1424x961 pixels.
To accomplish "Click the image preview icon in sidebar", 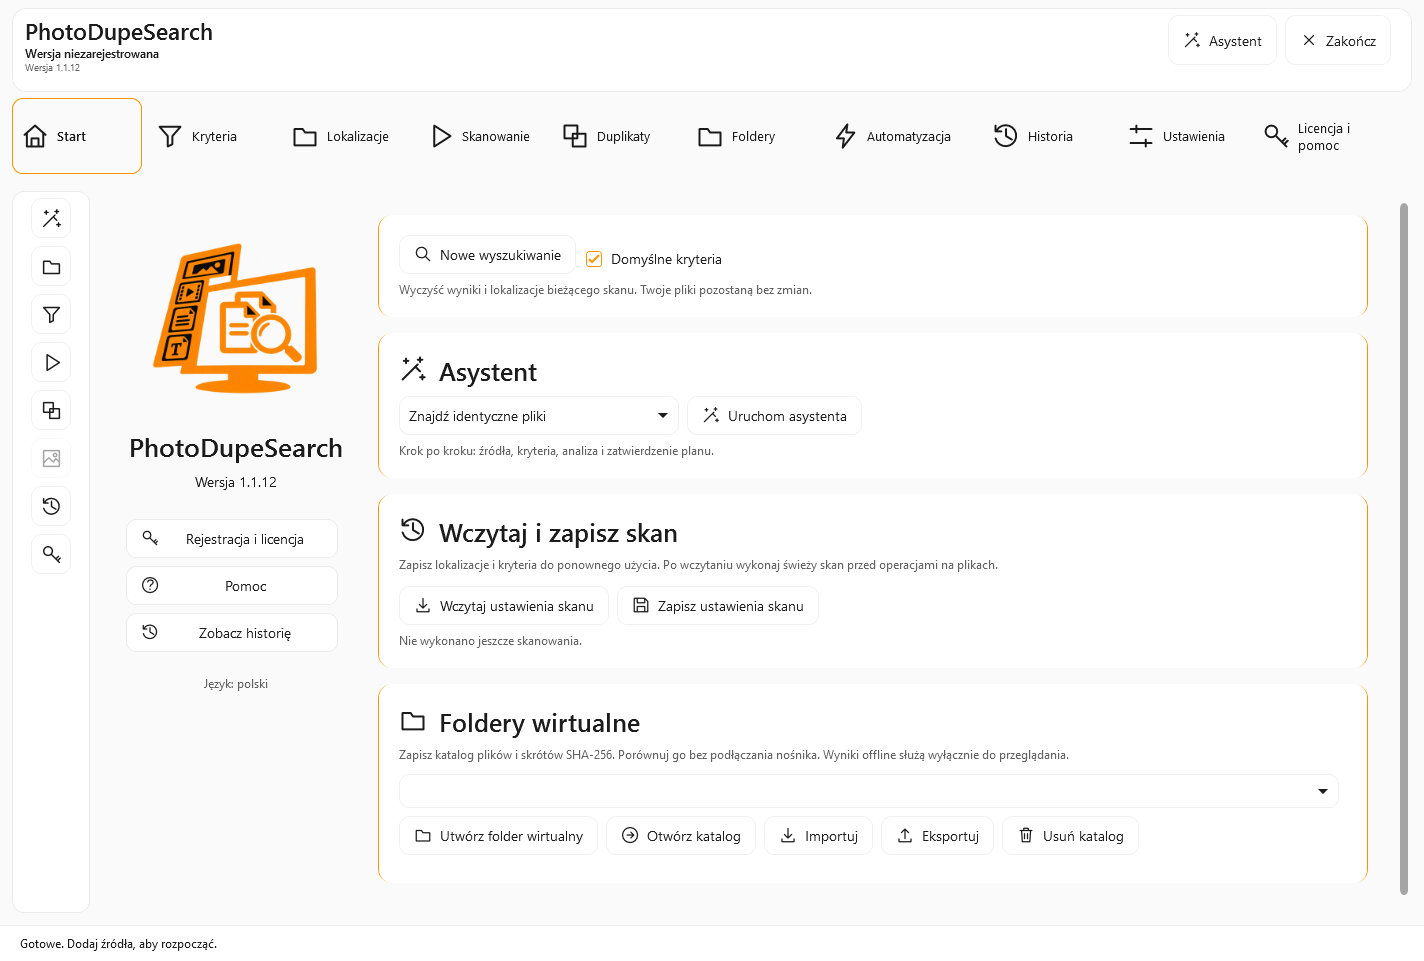I will coord(51,458).
